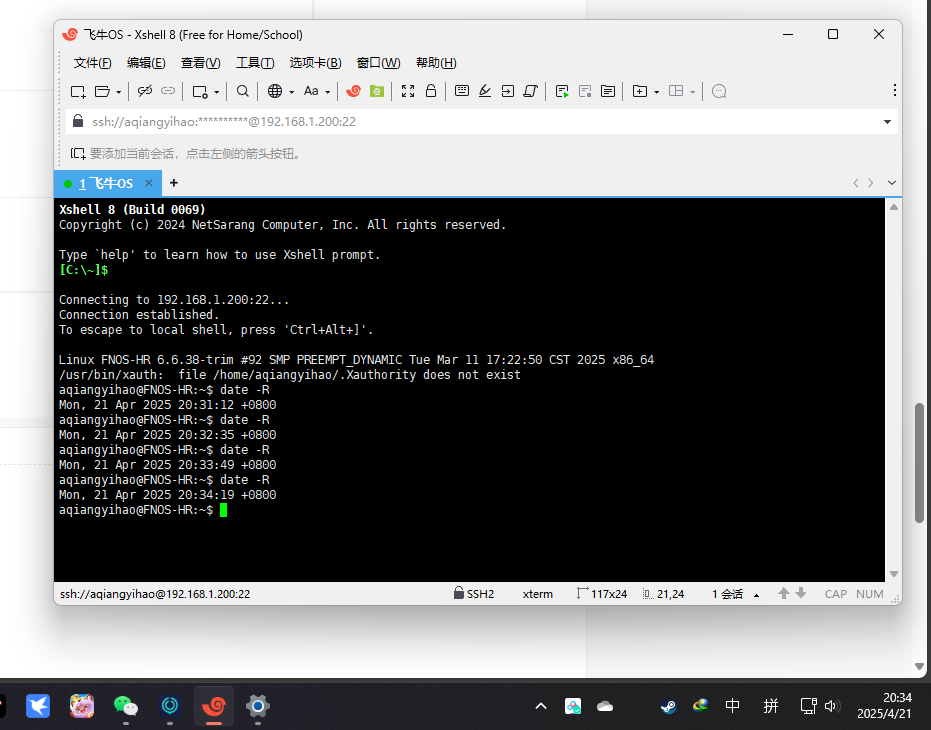Open the 窗口(W) menu
This screenshot has height=730, width=931.
378,63
